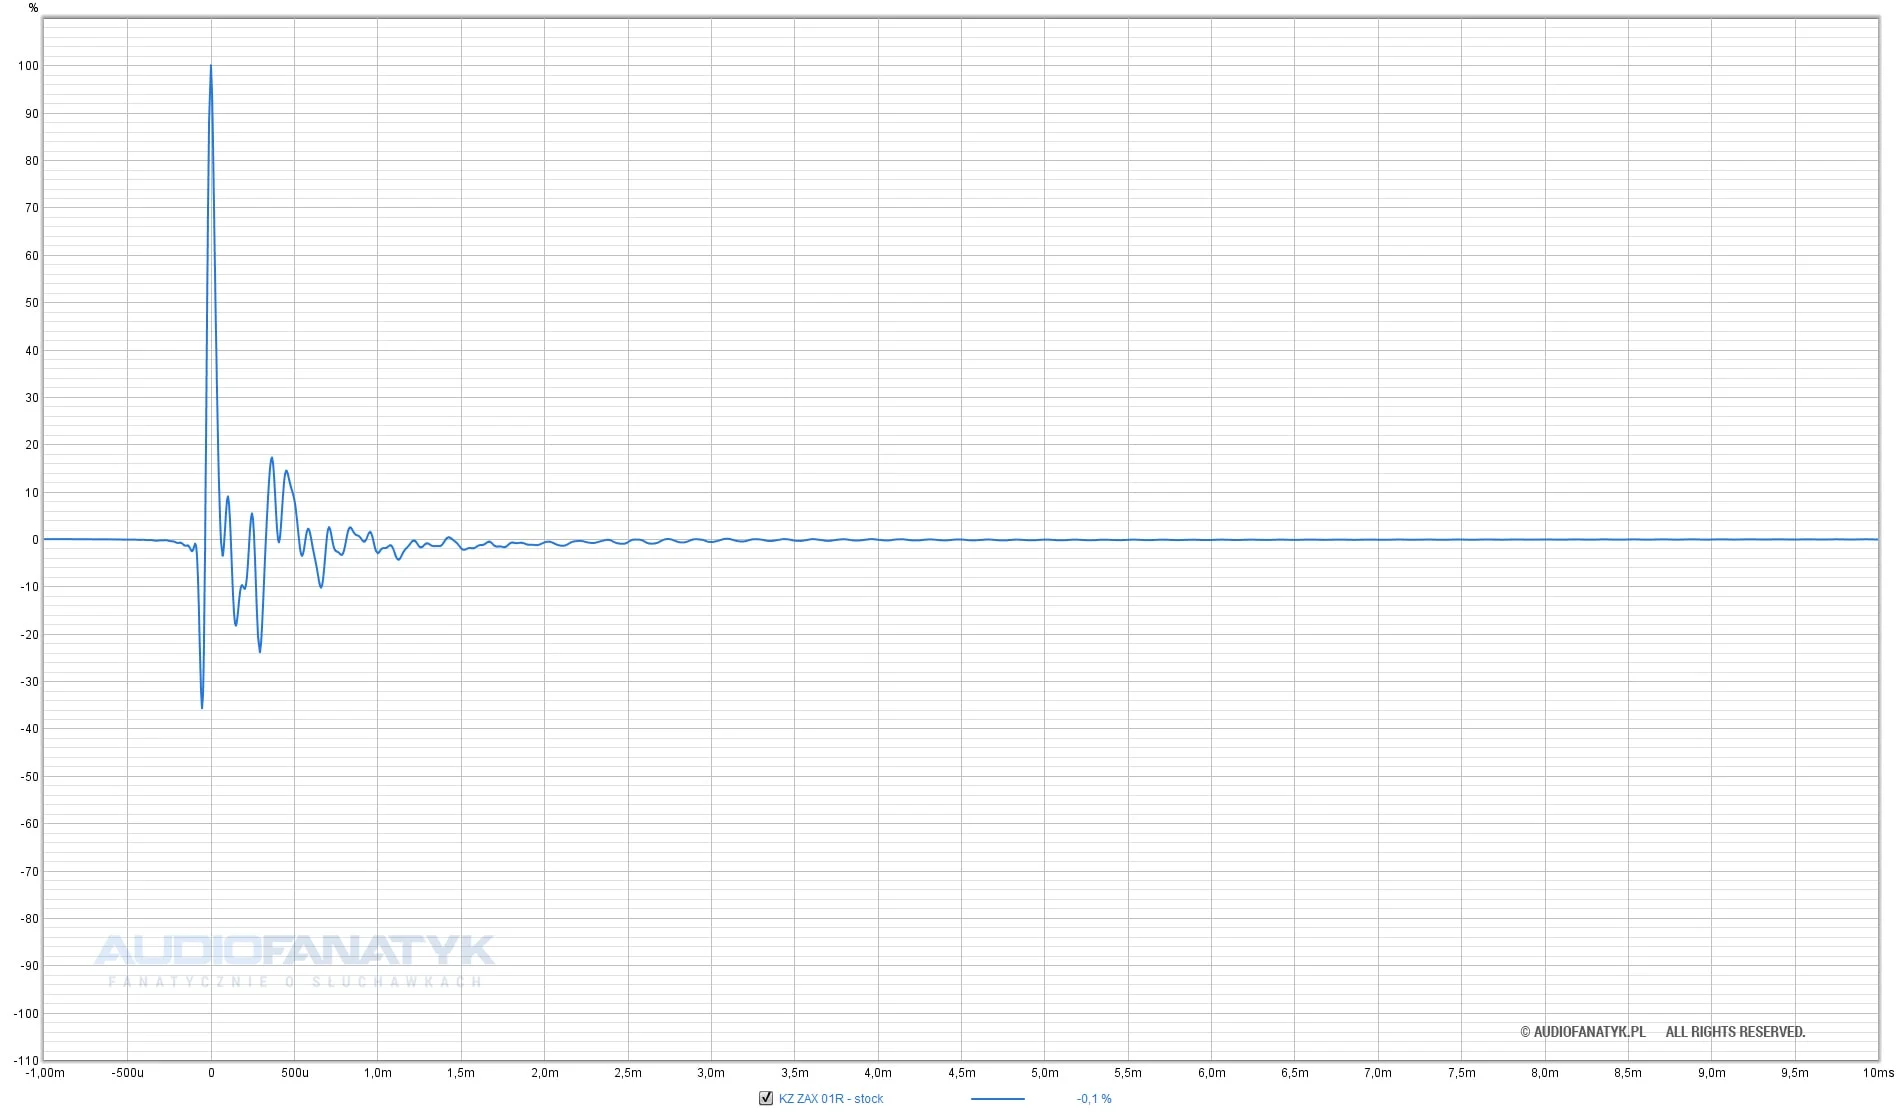Click the 'ALL RIGHTS RESERVED.' text

pos(1735,1032)
